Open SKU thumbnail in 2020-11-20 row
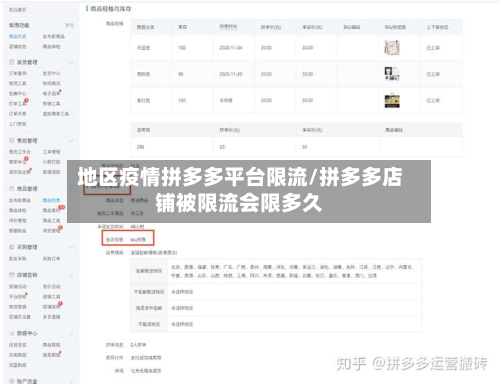This screenshot has height=384, width=500. point(392,74)
